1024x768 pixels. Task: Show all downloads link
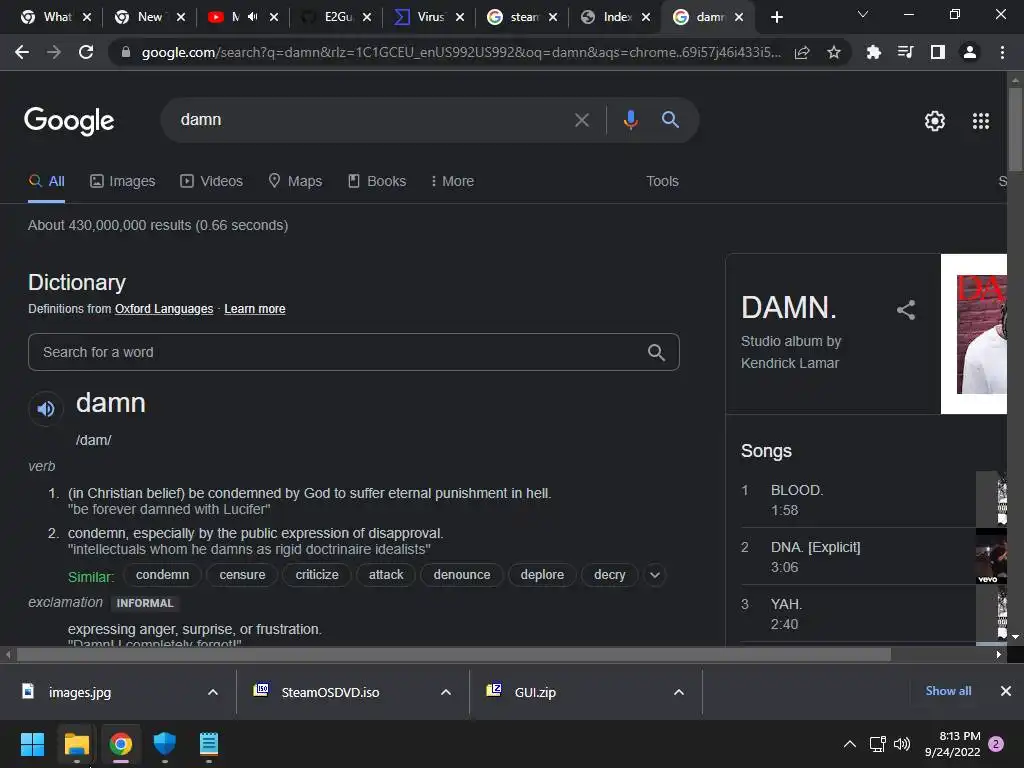tap(948, 691)
